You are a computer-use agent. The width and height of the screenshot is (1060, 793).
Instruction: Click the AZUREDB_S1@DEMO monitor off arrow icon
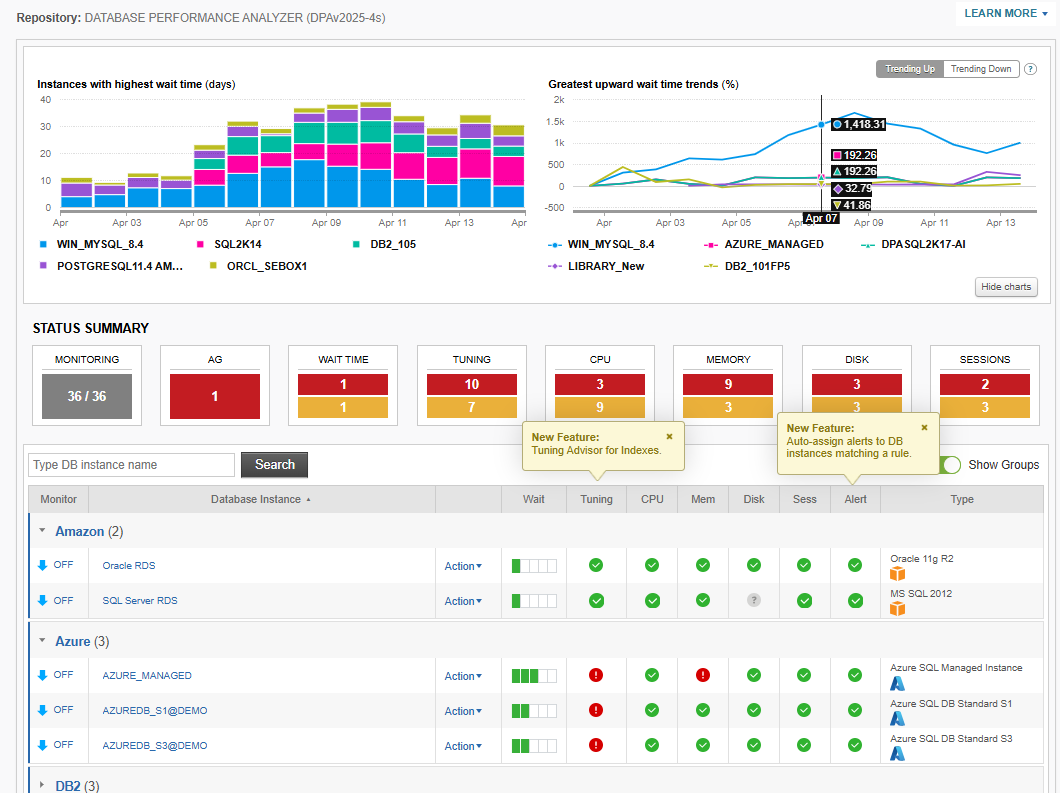pos(43,710)
